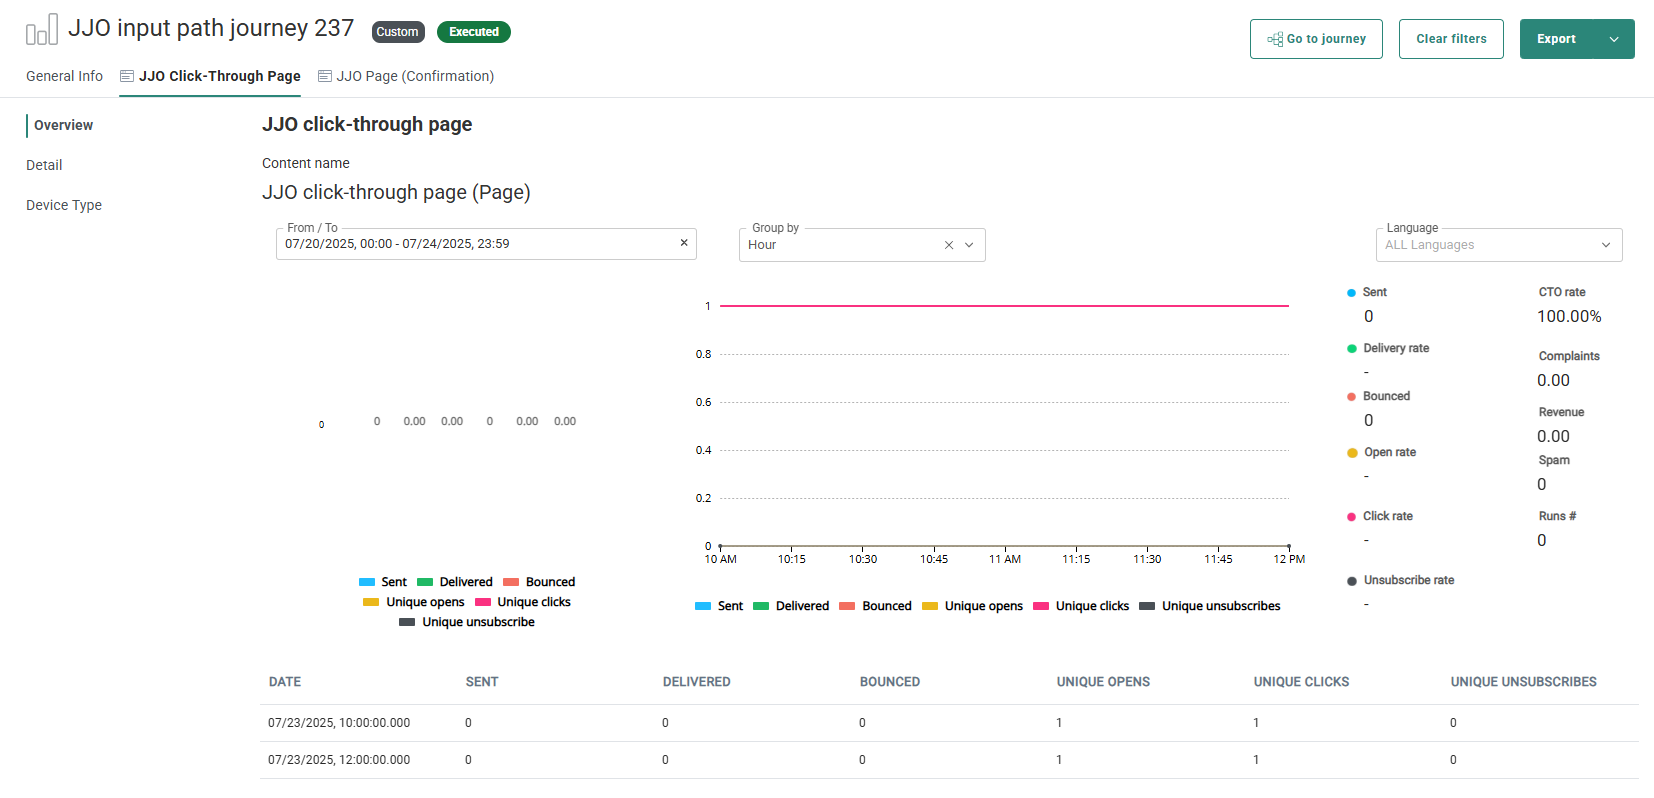The width and height of the screenshot is (1654, 798).
Task: Click the Go to journey button
Action: click(1316, 39)
